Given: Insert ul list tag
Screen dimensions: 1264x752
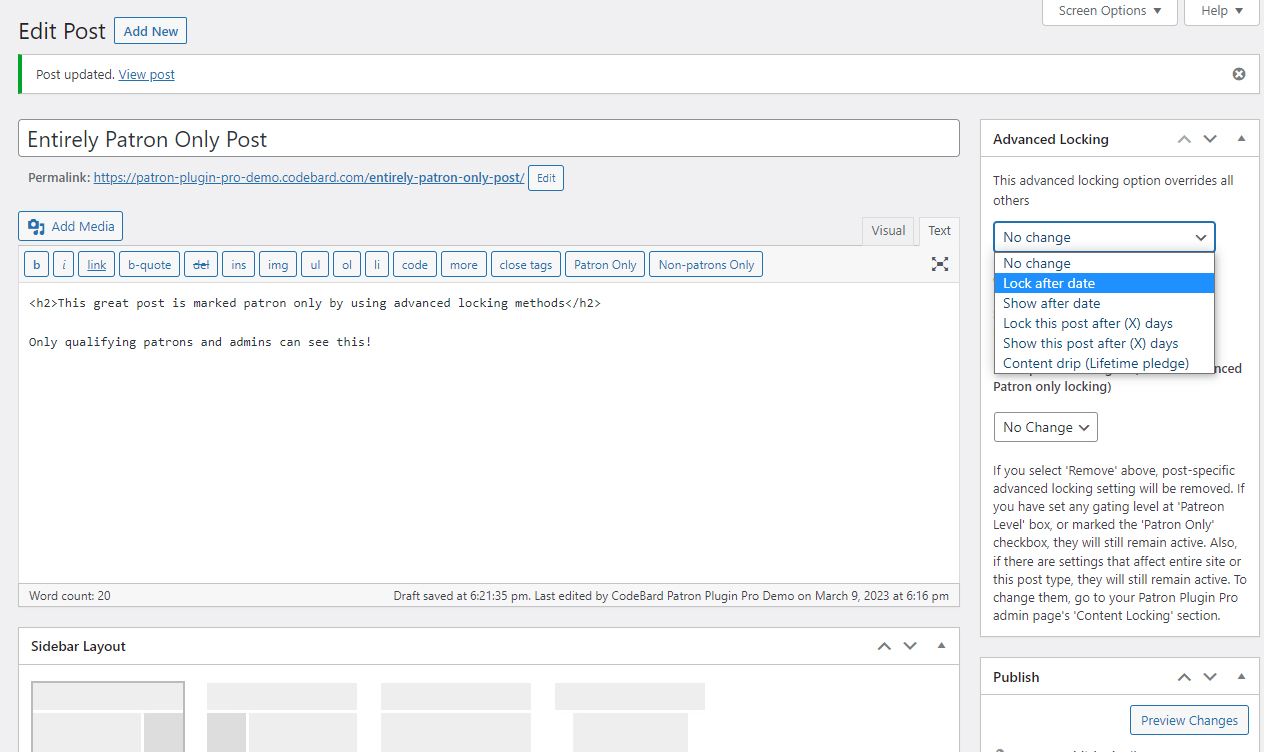Looking at the screenshot, I should click(315, 265).
